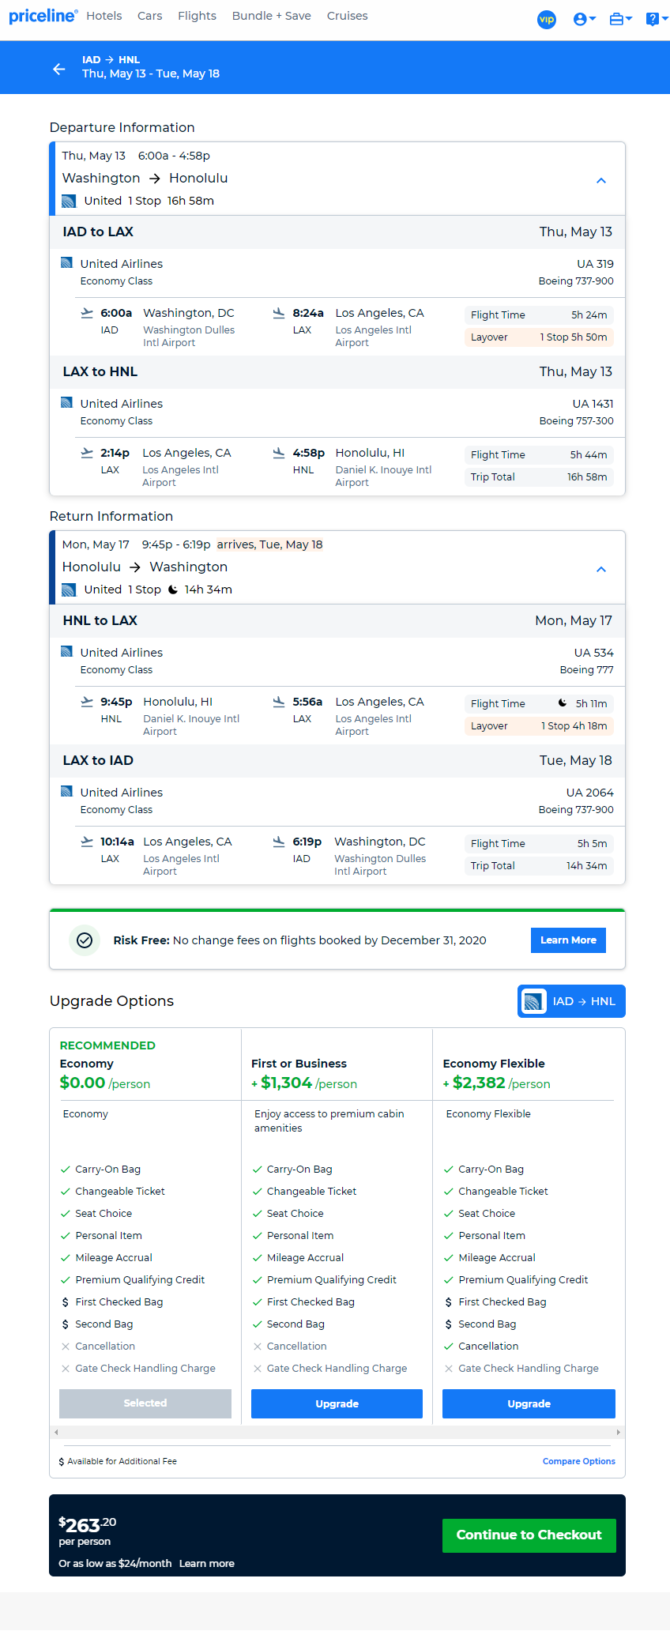This screenshot has width=670, height=1631.
Task: Click the Layover 1 Stop 4h 18m row
Action: (539, 726)
